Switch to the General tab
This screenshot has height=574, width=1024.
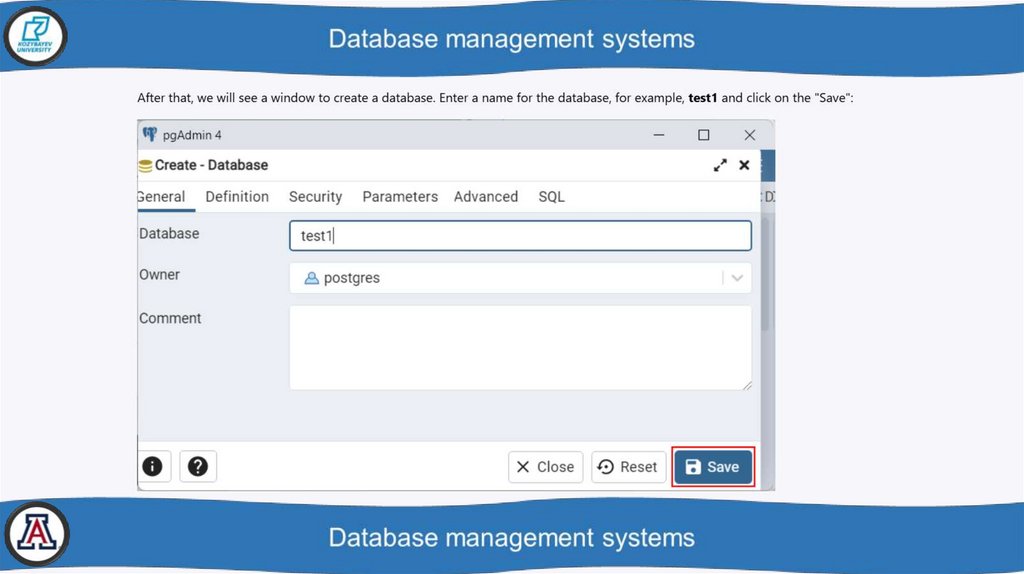tap(162, 197)
